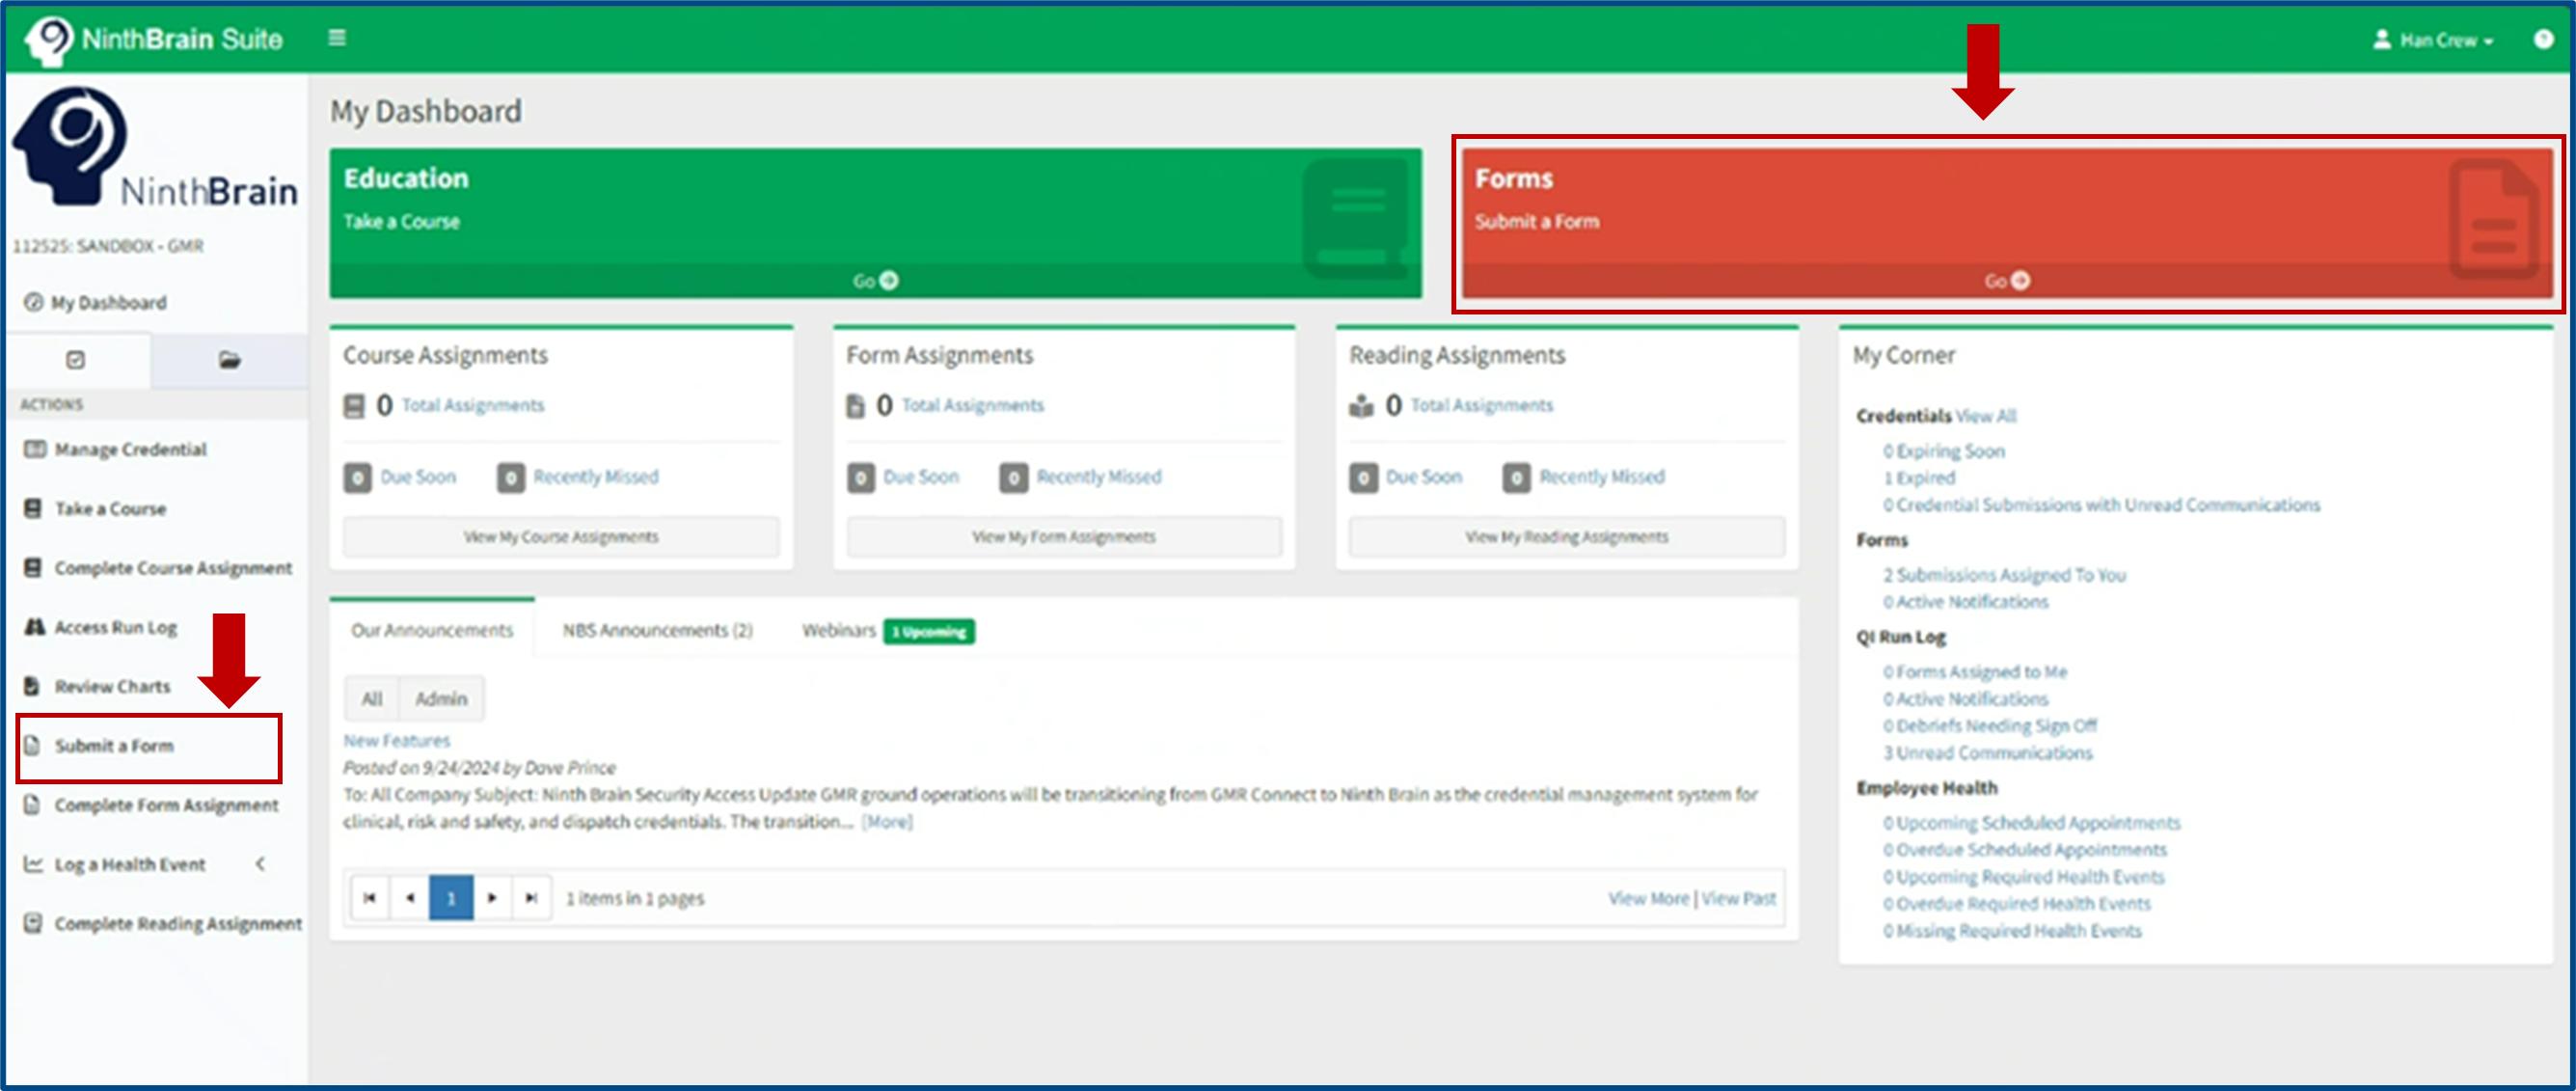Click Recently Missed in Reading Assignments
This screenshot has height=1091, width=2576.
tap(1602, 477)
